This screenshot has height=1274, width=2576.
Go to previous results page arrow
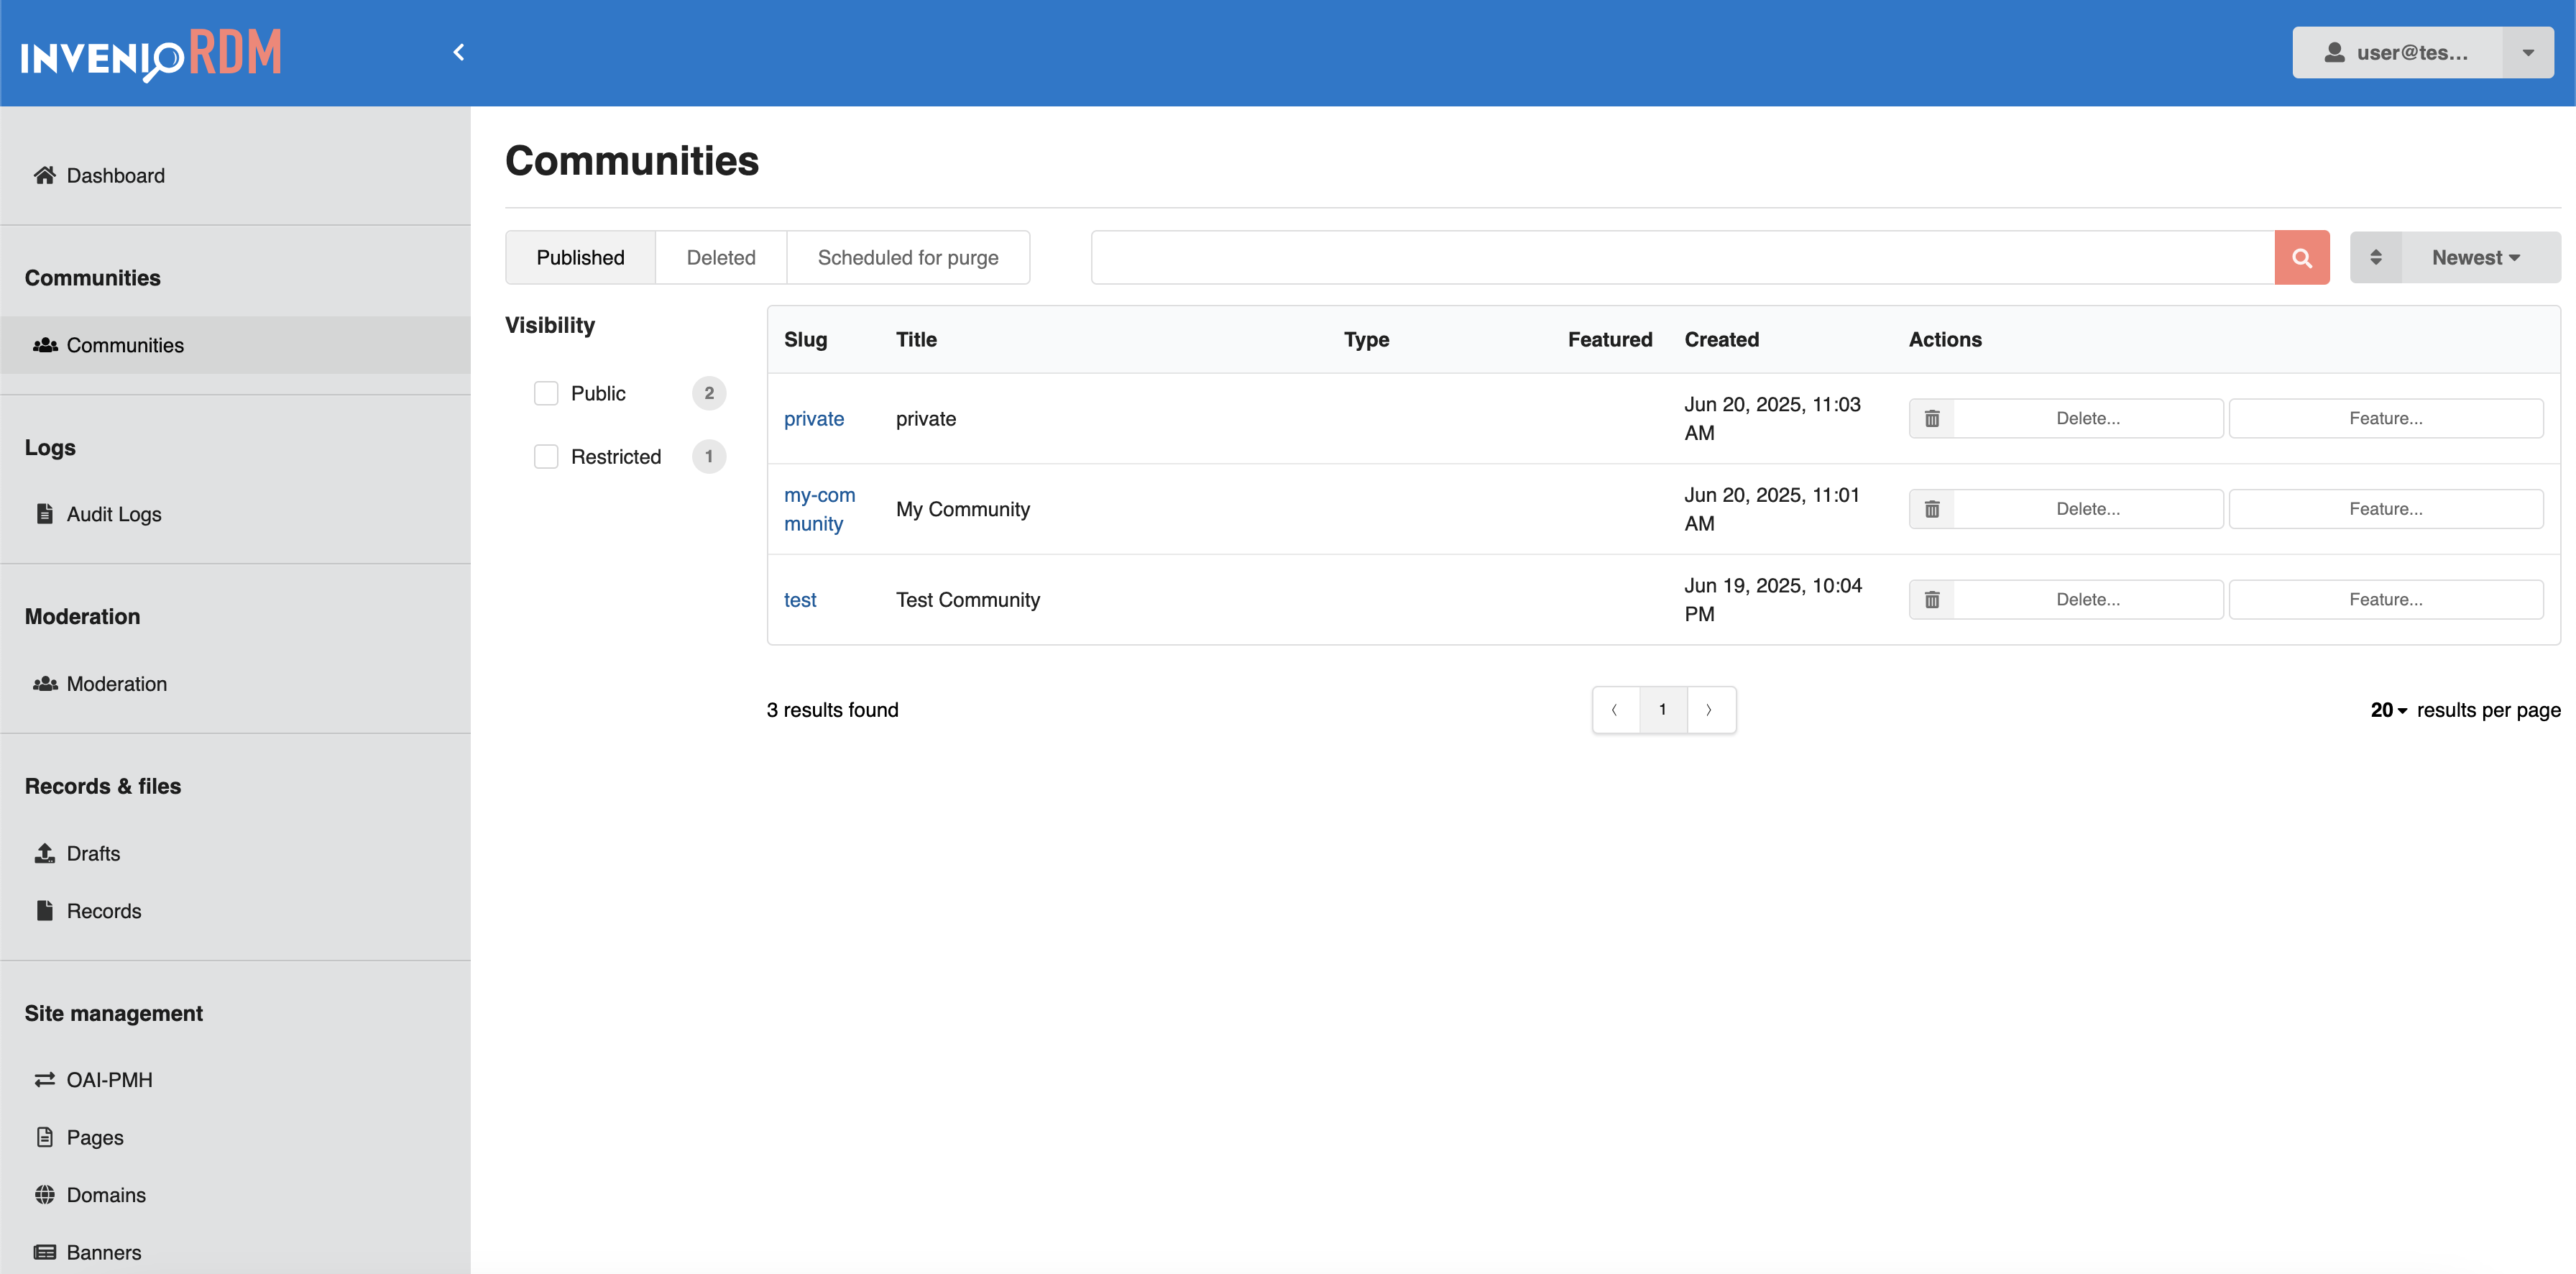click(x=1614, y=710)
